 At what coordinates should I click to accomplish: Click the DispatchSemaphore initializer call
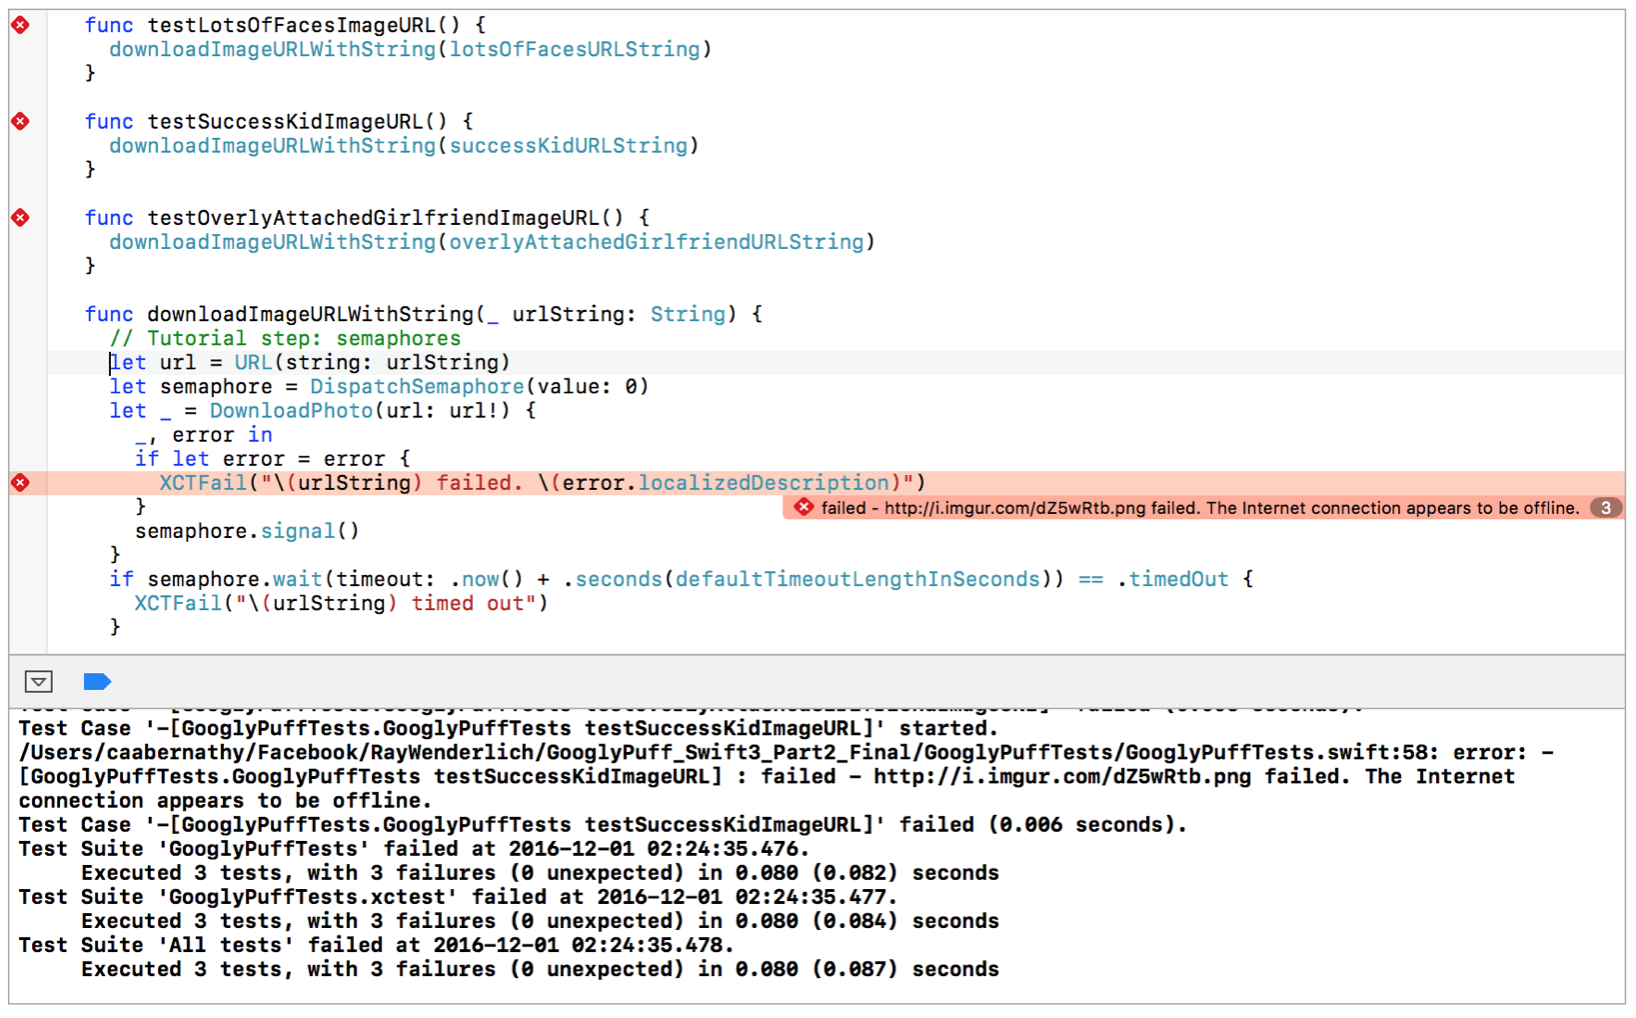[x=421, y=386]
